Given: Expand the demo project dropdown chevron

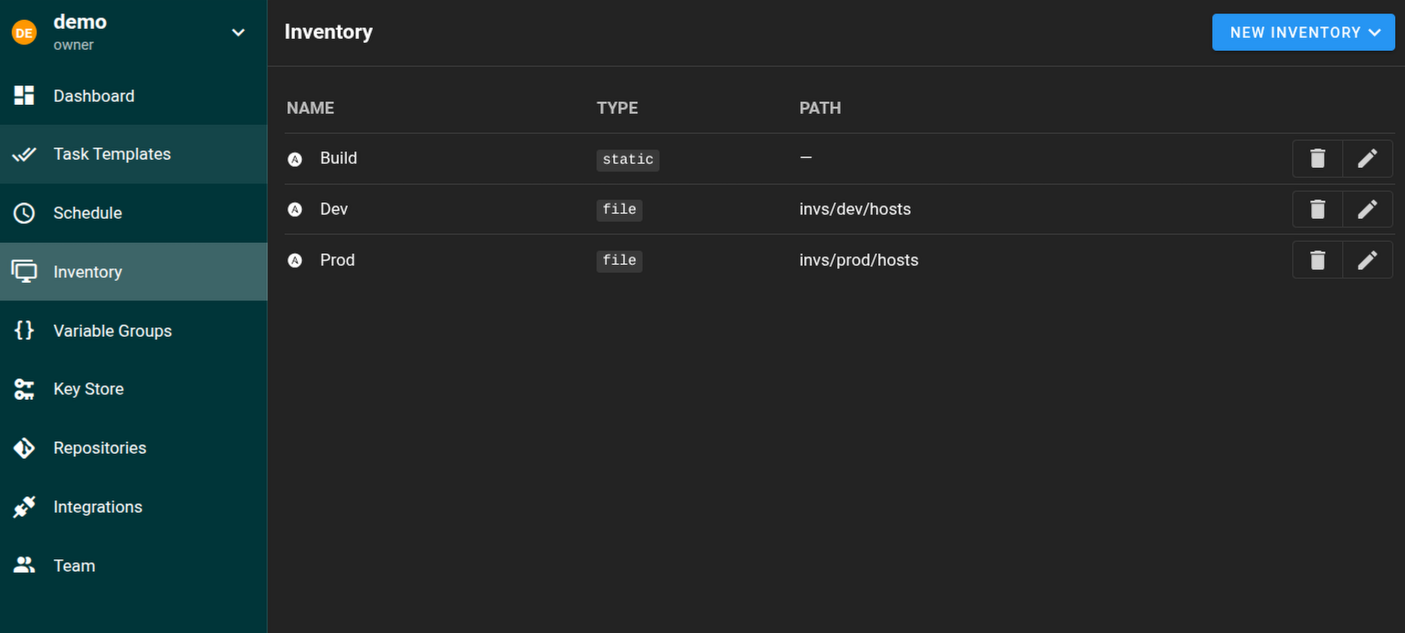Looking at the screenshot, I should click(x=239, y=33).
